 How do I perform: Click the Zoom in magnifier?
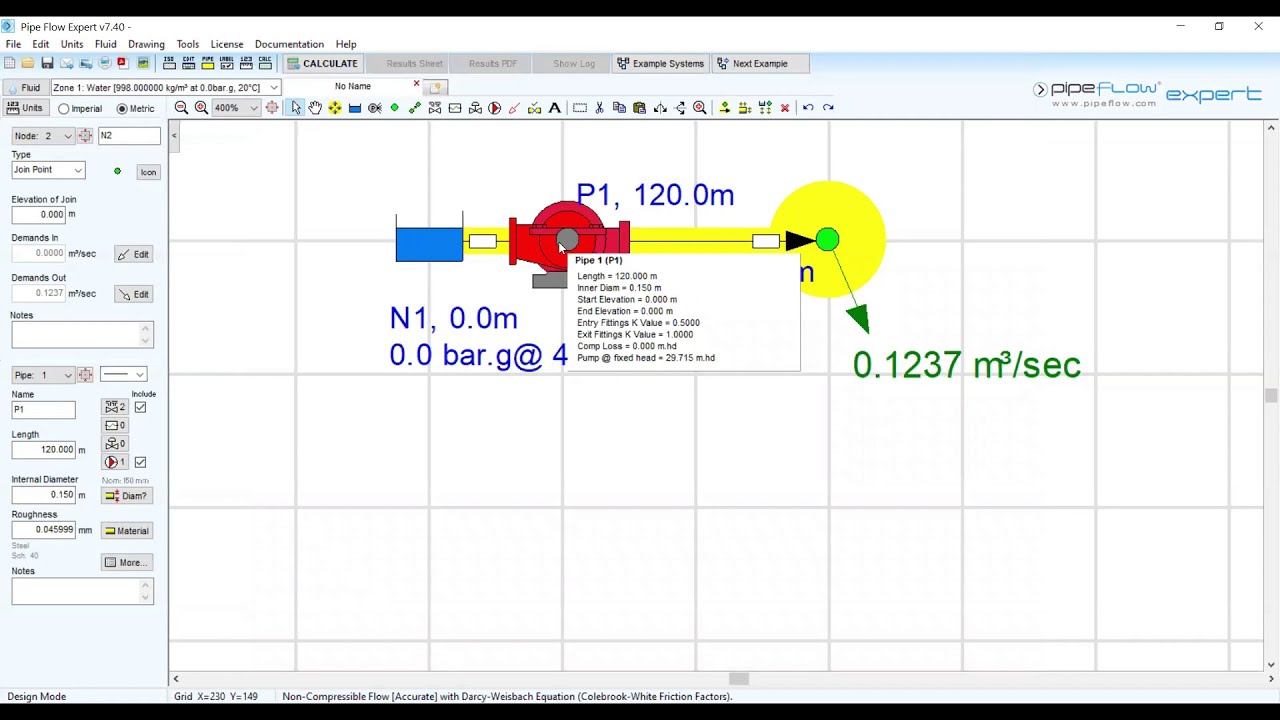(x=201, y=108)
